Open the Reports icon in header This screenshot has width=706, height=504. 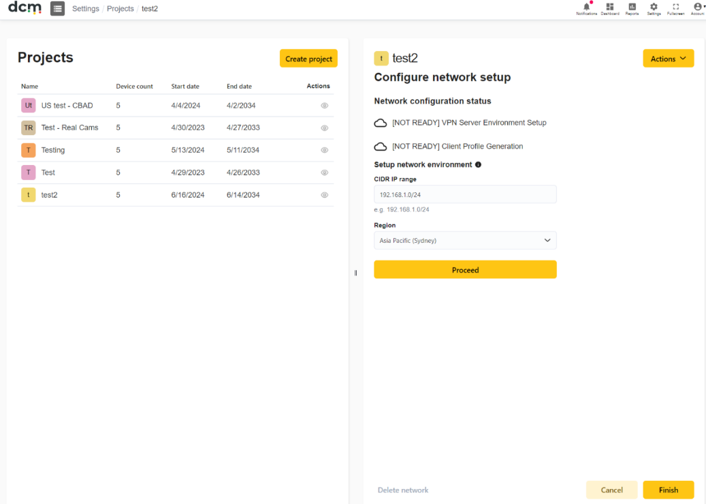coord(632,8)
